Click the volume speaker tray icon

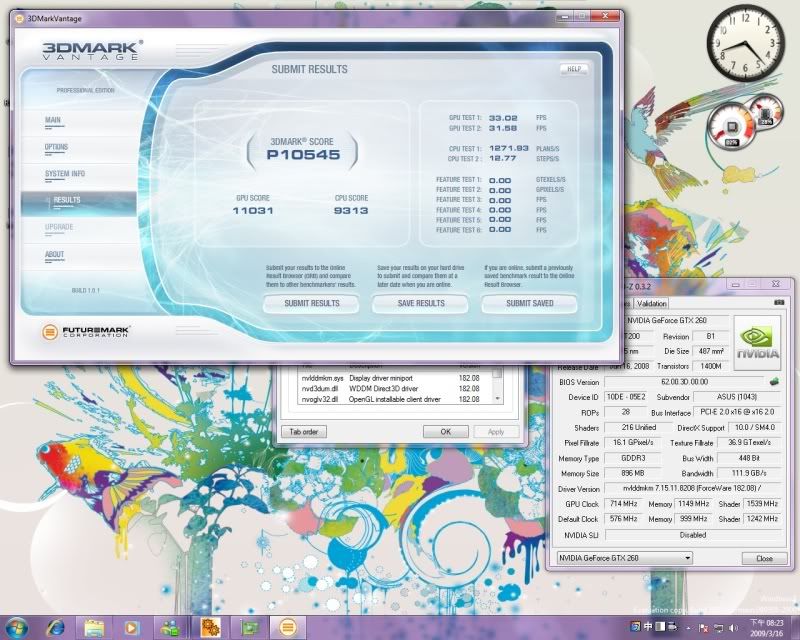(733, 628)
